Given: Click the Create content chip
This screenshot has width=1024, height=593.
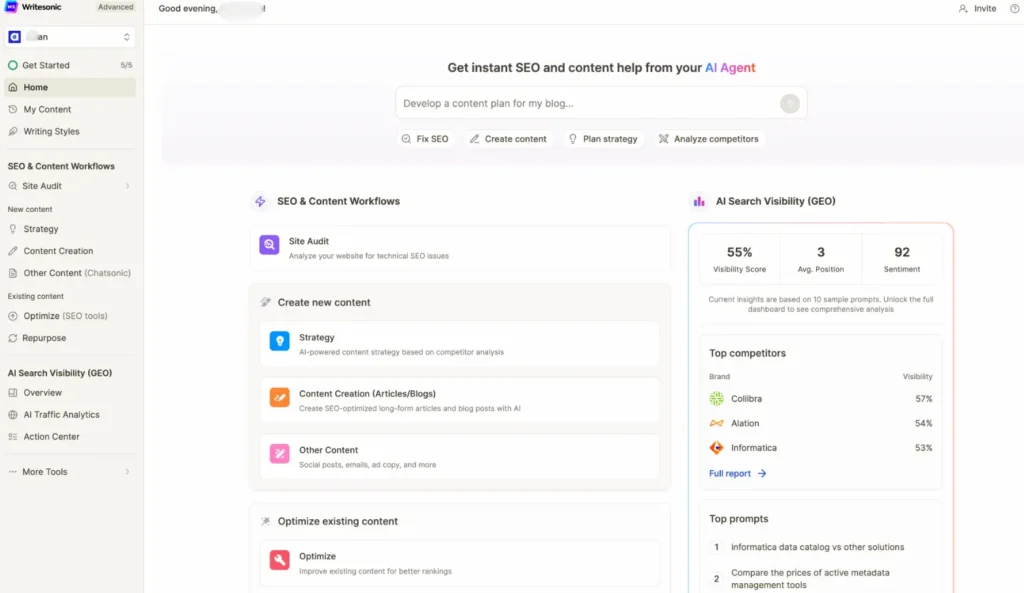Looking at the screenshot, I should point(508,139).
